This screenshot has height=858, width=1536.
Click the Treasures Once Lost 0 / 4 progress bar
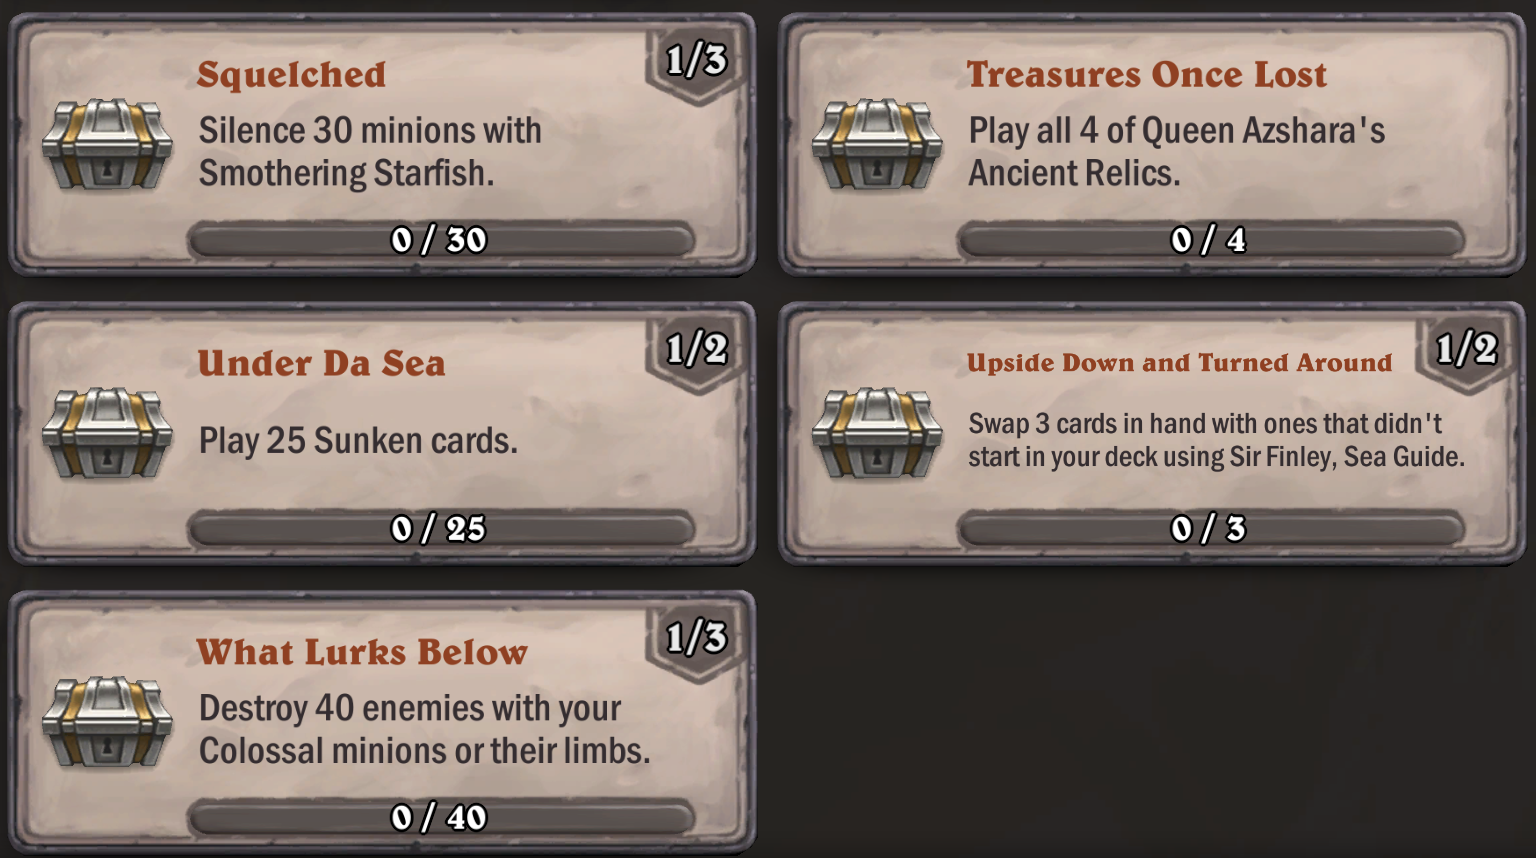coord(1210,240)
